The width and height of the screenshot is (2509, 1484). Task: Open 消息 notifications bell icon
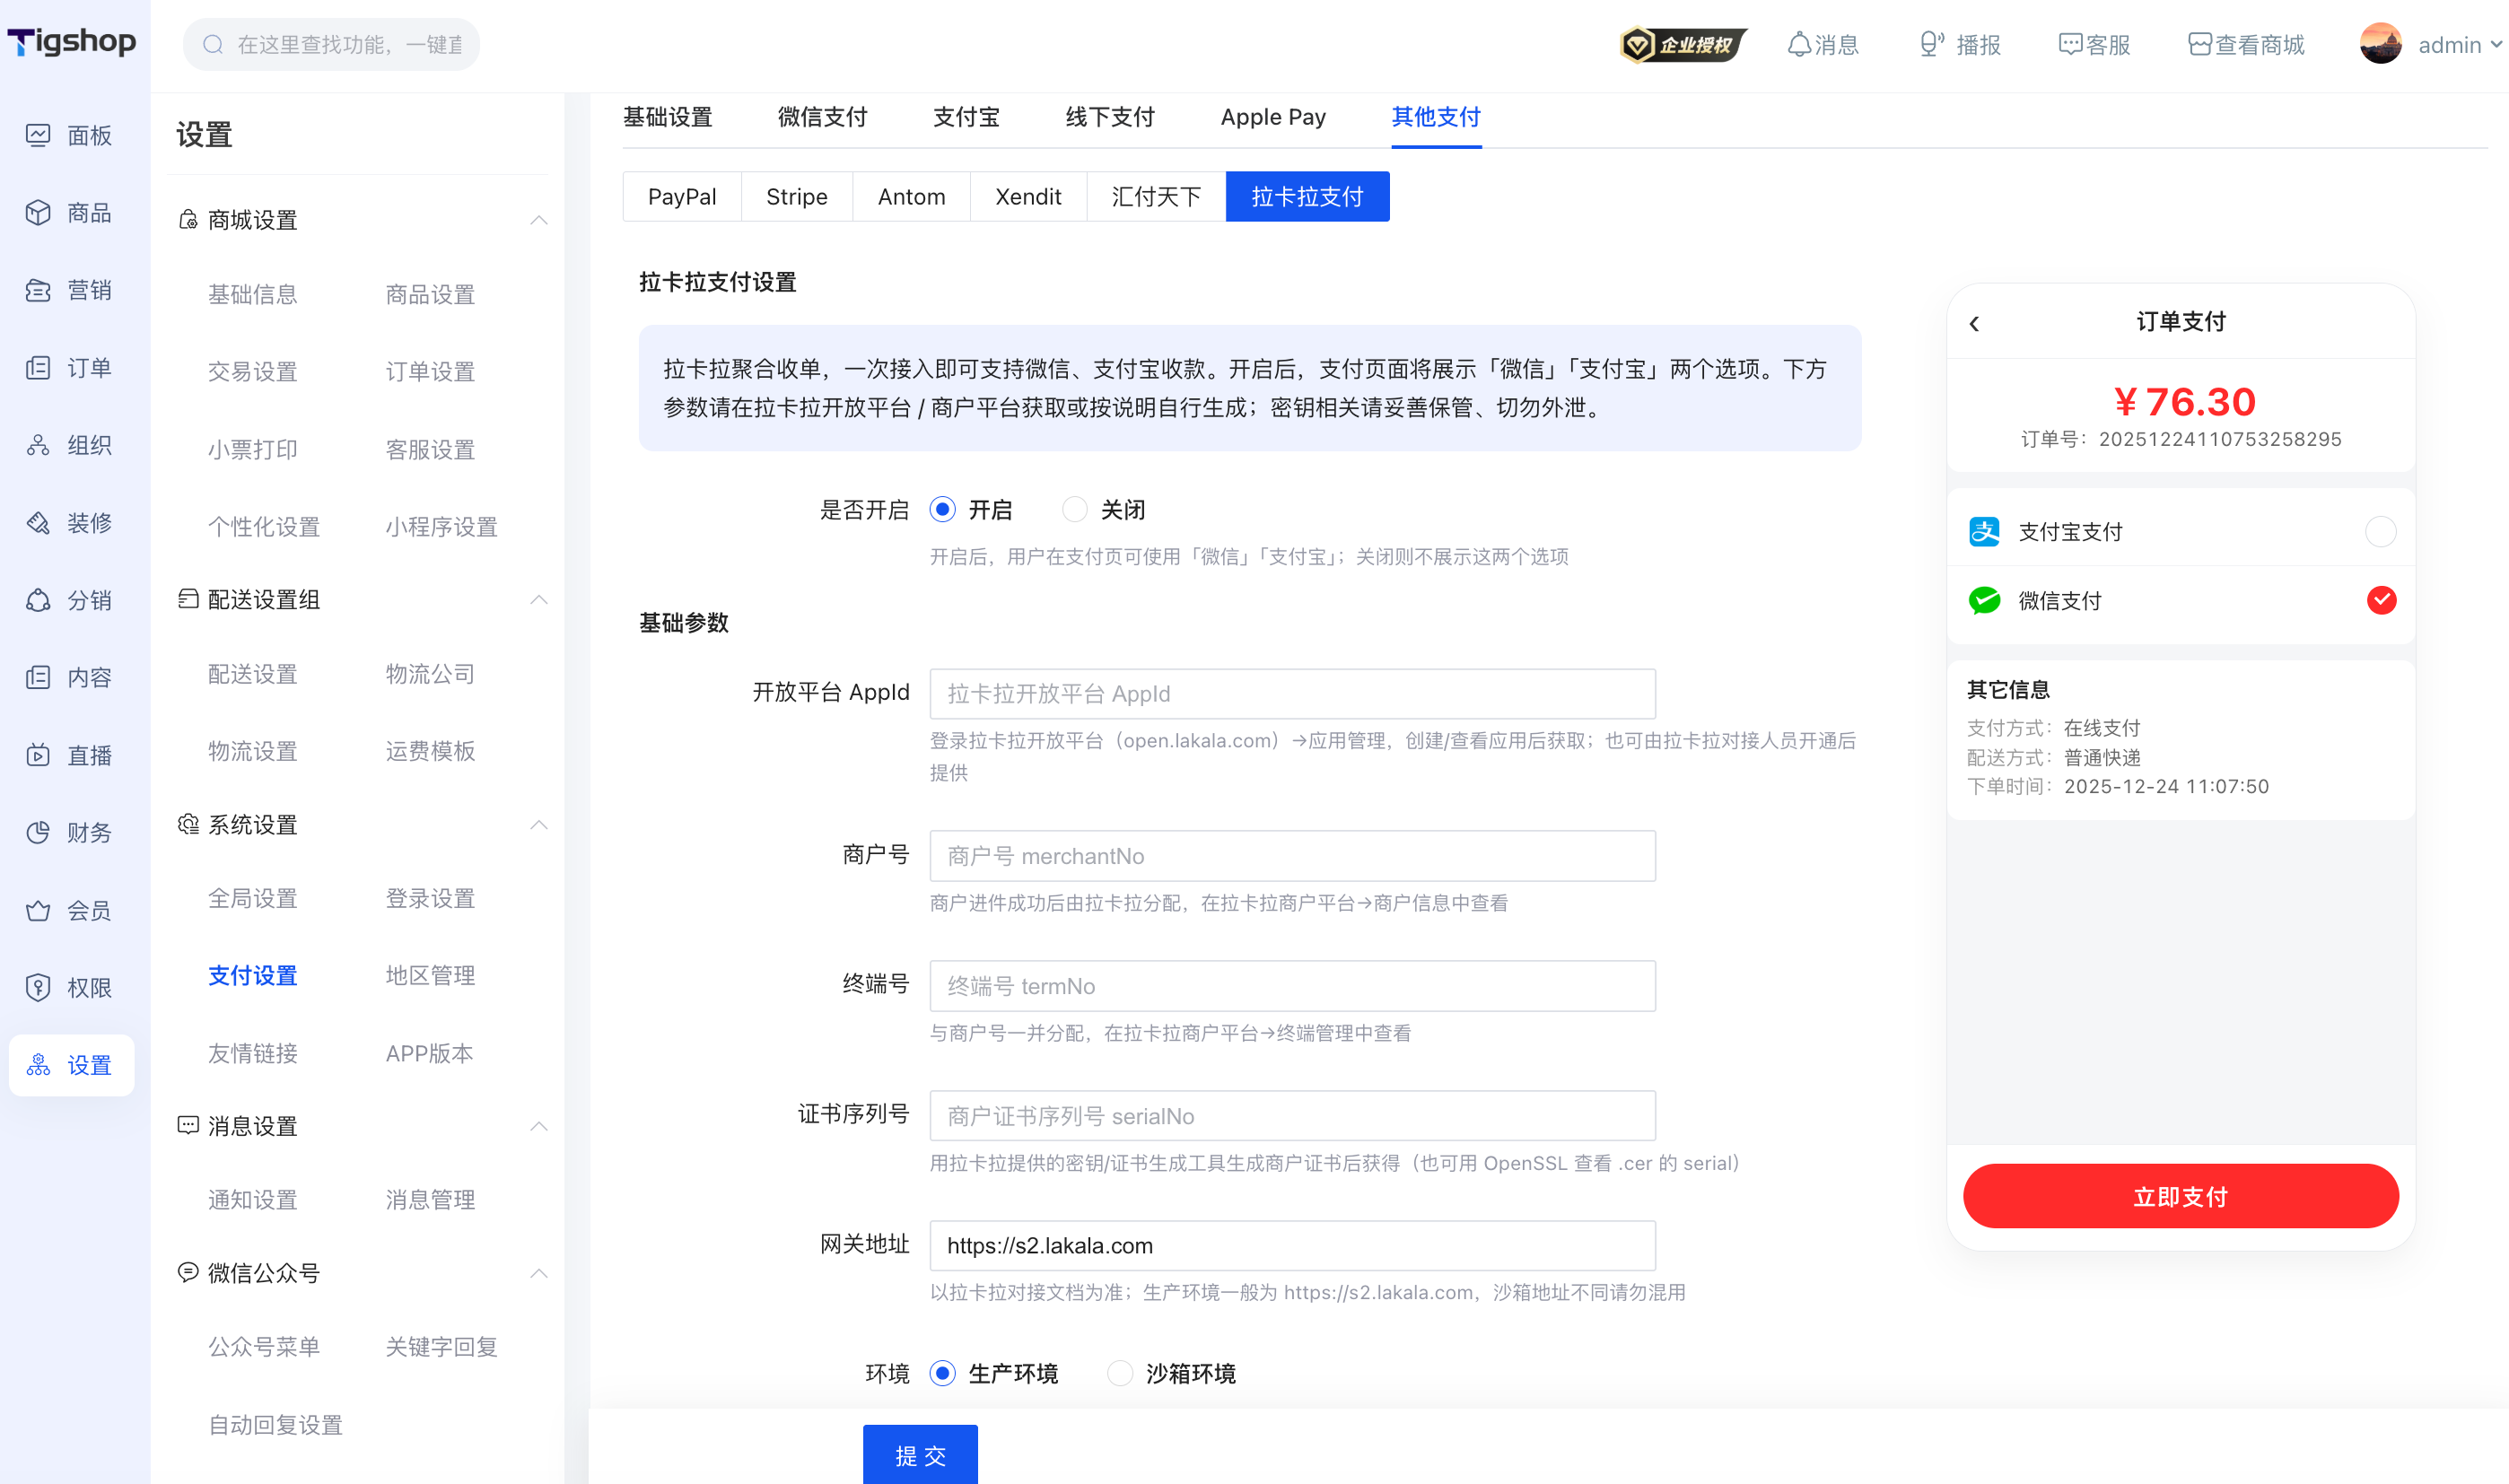tap(1799, 45)
